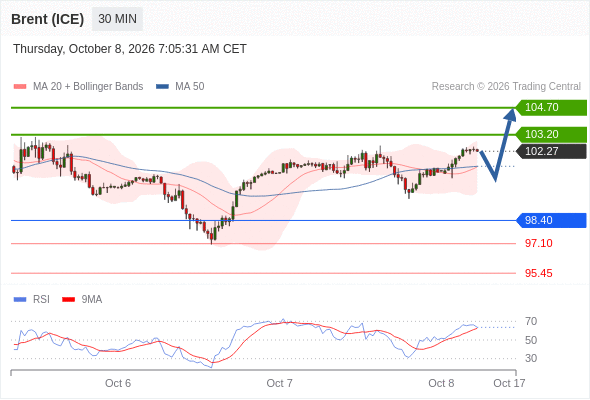Click the 'Research © 2026 Trading Central' credit
590x400 pixels.
tap(506, 87)
